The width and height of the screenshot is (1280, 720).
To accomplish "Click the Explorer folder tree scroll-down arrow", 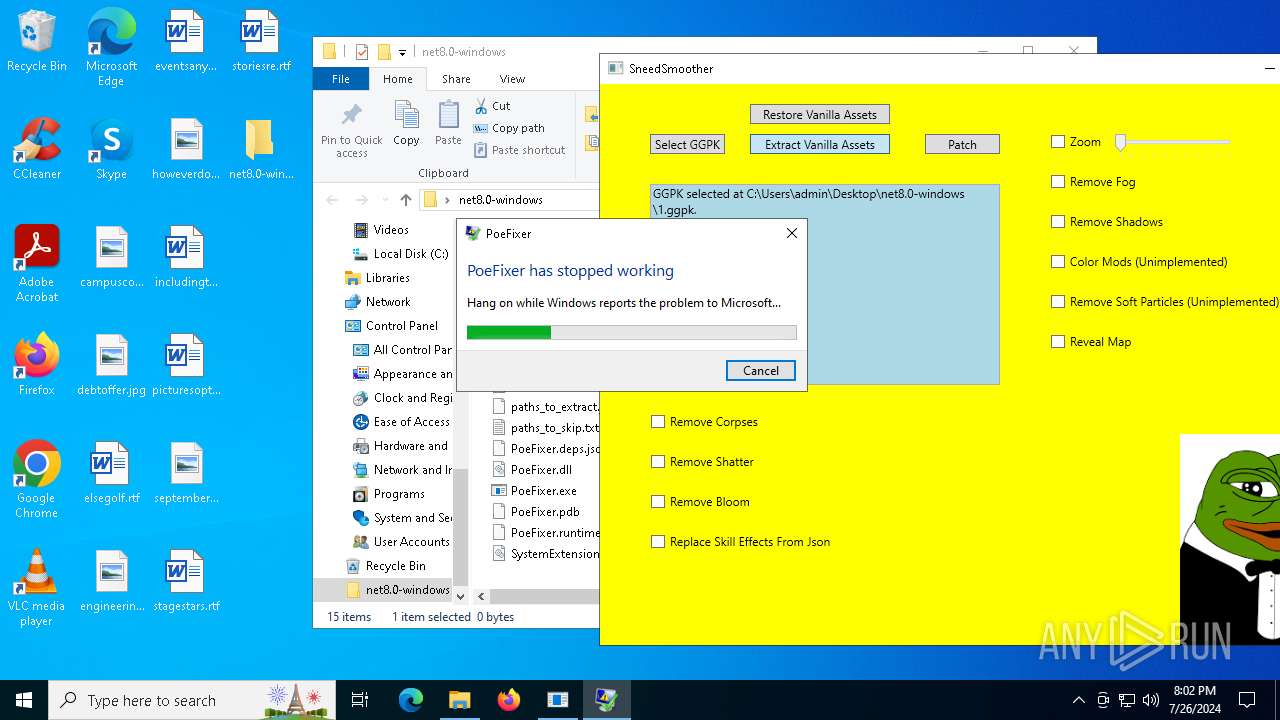I will coord(460,595).
